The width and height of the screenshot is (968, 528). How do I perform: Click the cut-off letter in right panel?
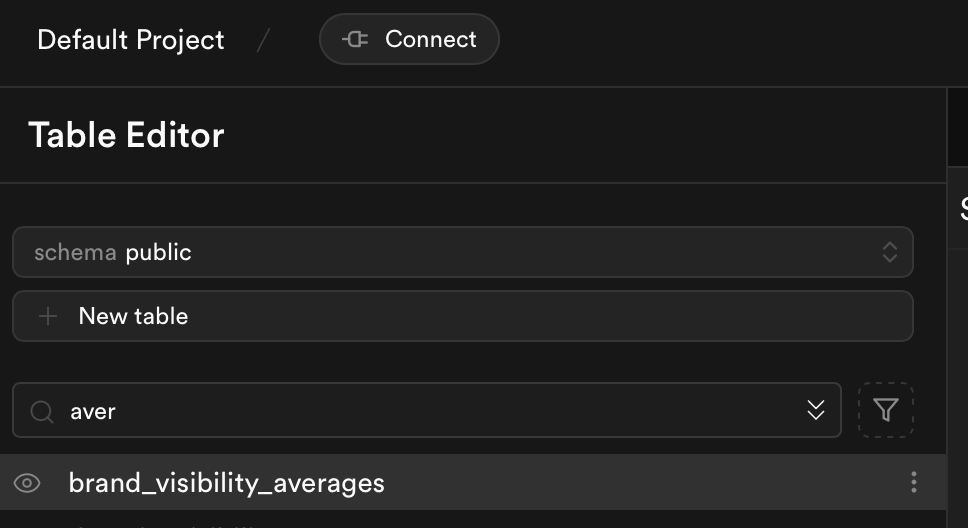(963, 208)
